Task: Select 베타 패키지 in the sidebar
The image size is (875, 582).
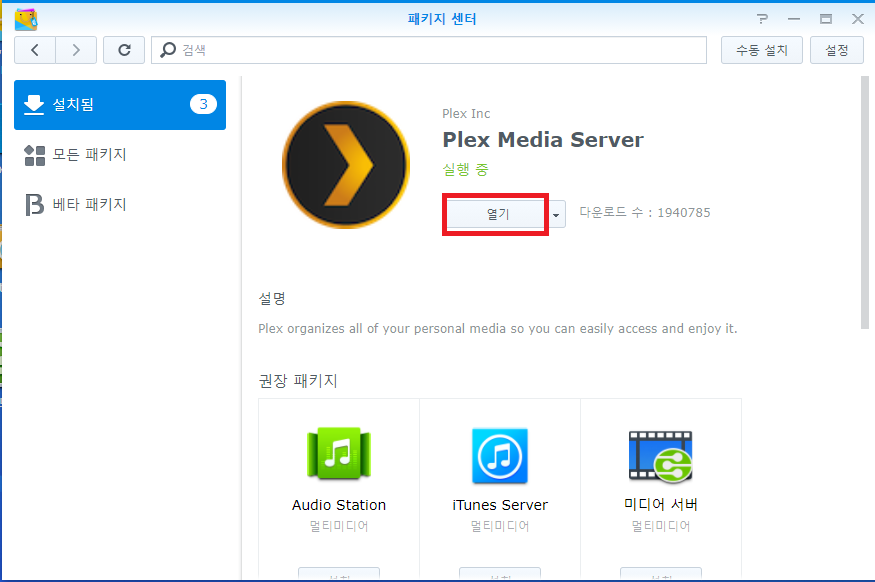Action: [120, 204]
